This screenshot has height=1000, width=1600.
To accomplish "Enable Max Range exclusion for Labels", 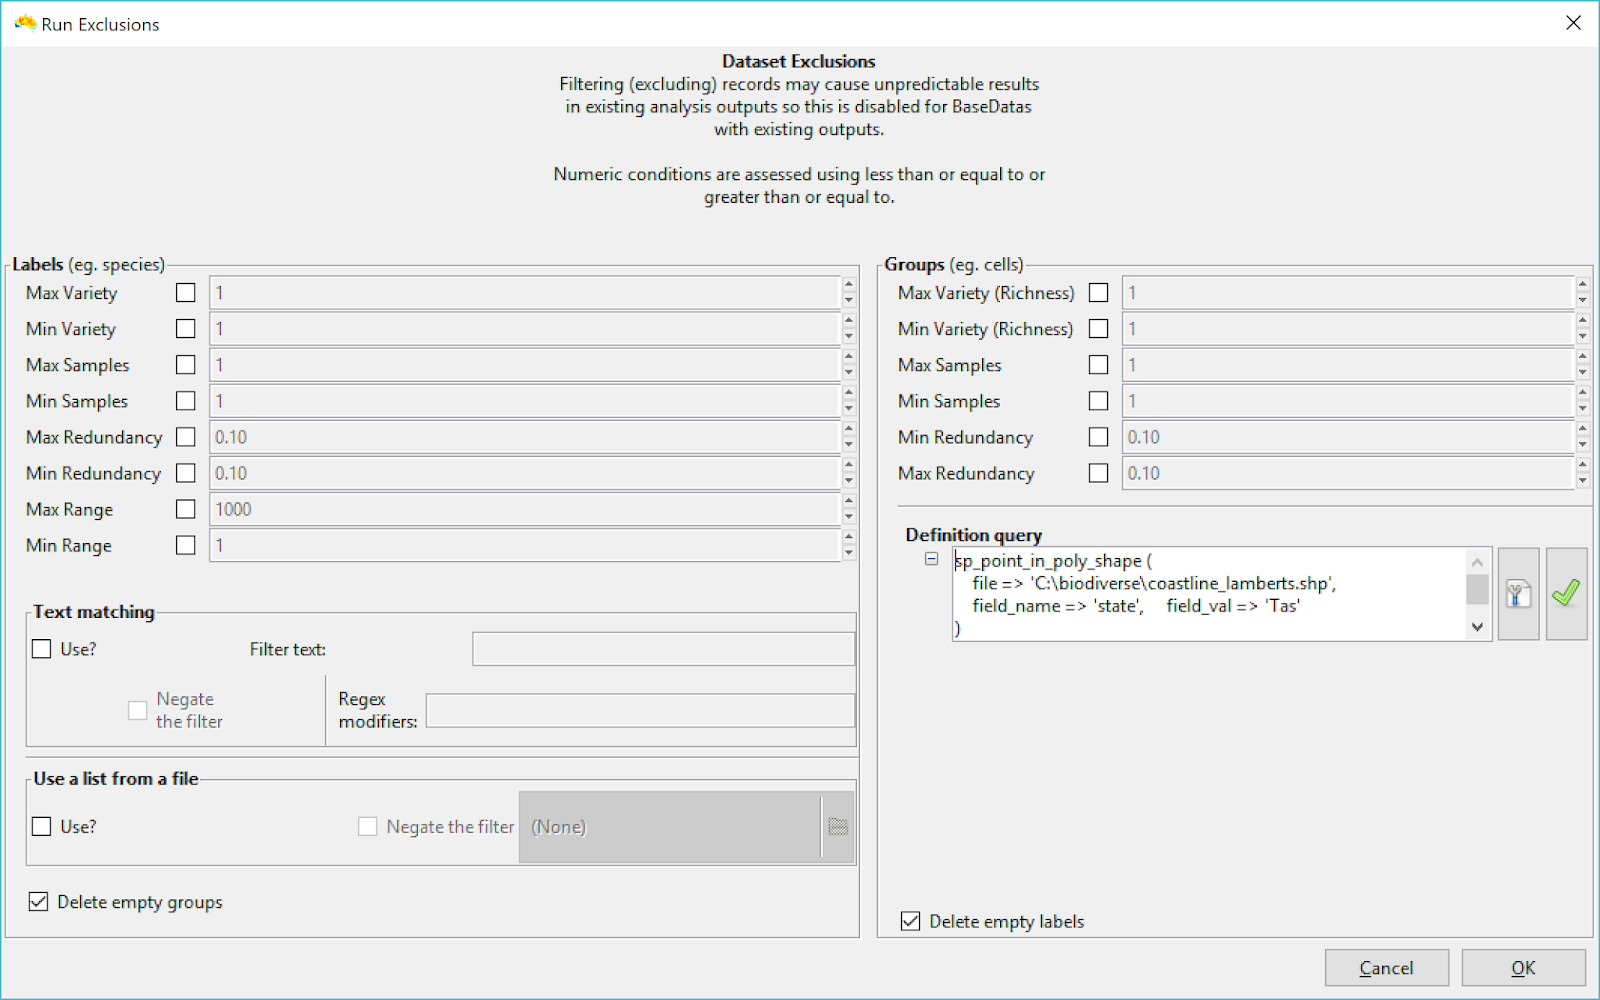I will (x=185, y=508).
